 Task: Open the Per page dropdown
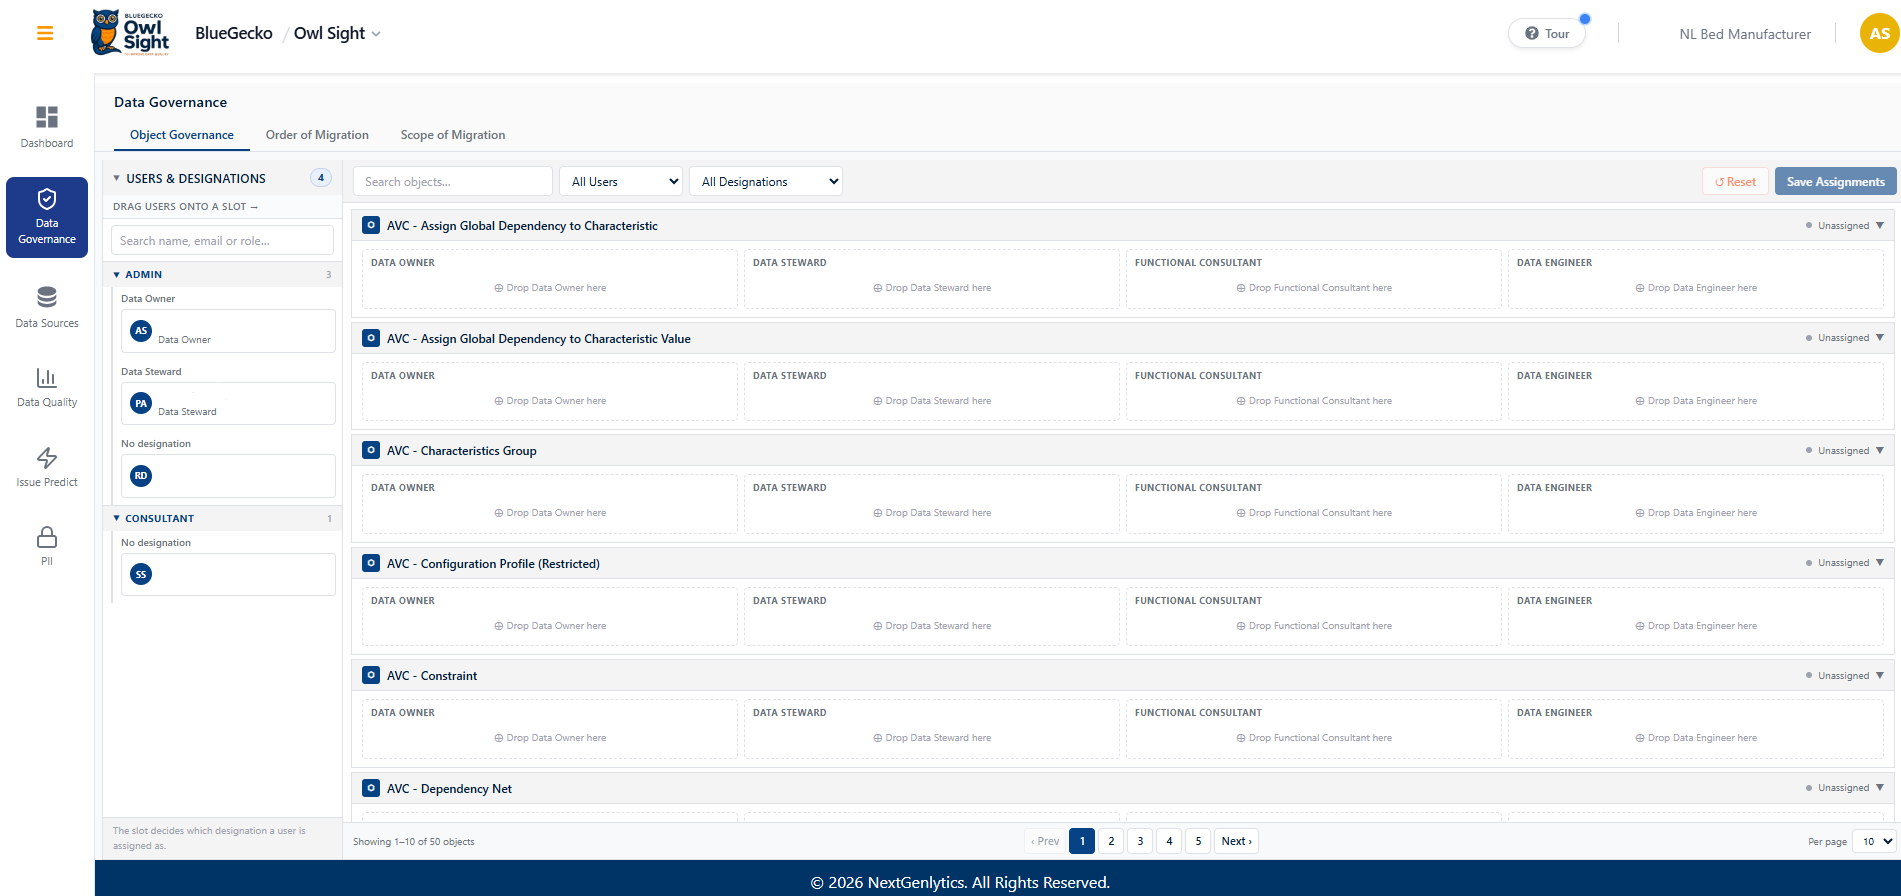point(1874,841)
